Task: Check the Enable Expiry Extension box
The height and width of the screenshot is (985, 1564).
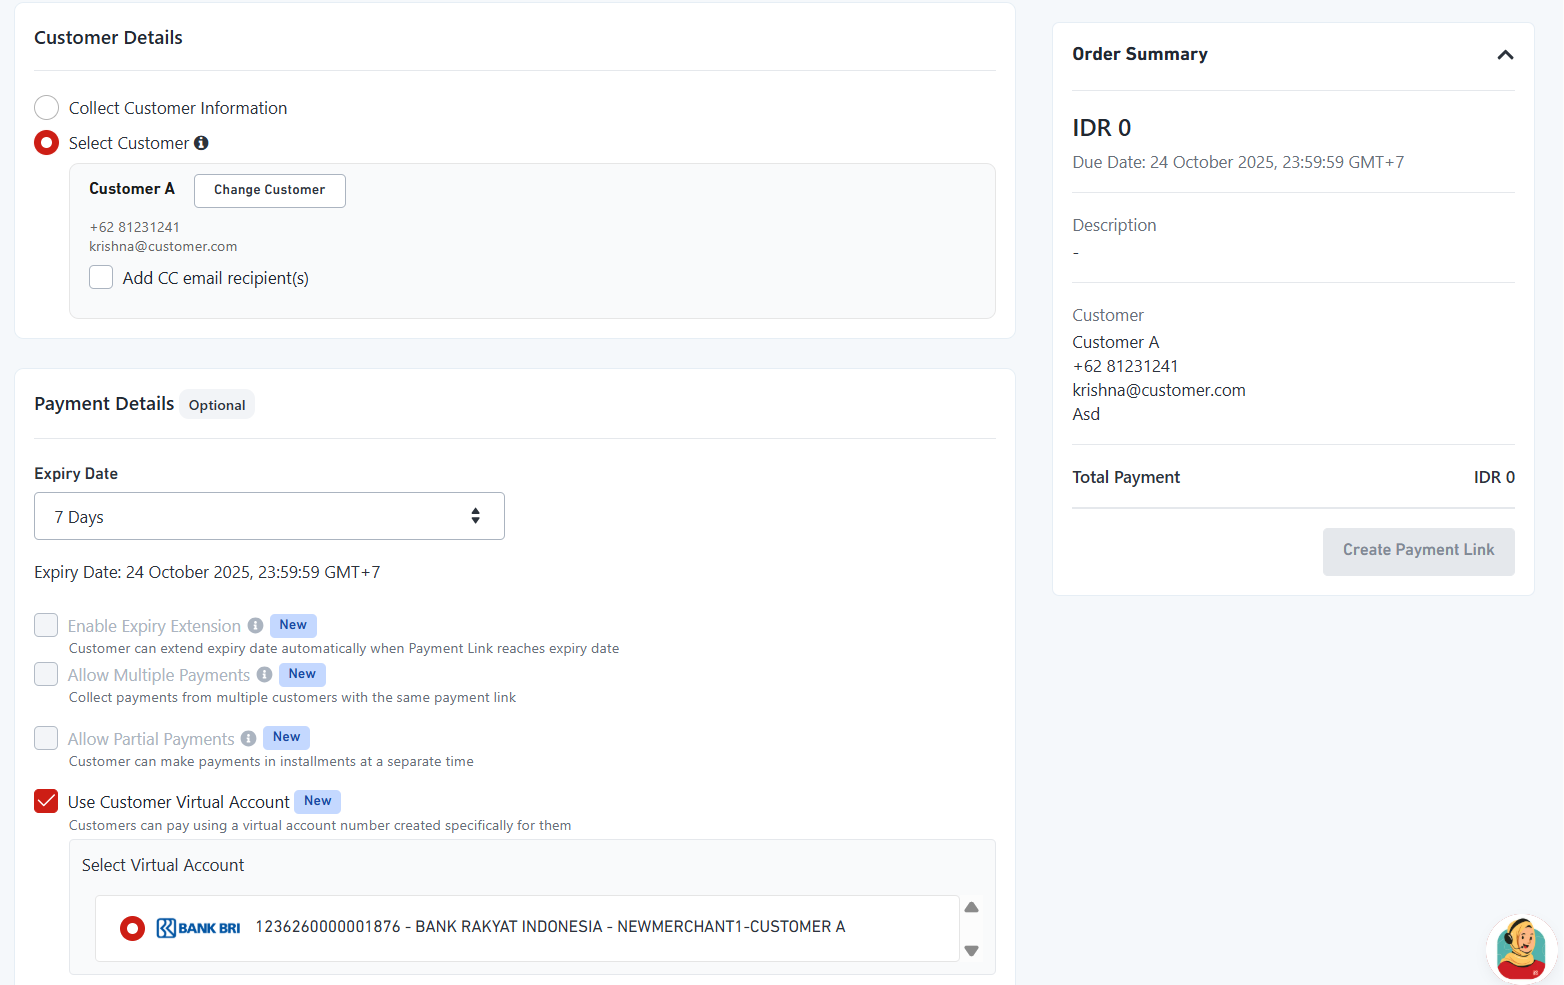Action: tap(47, 626)
